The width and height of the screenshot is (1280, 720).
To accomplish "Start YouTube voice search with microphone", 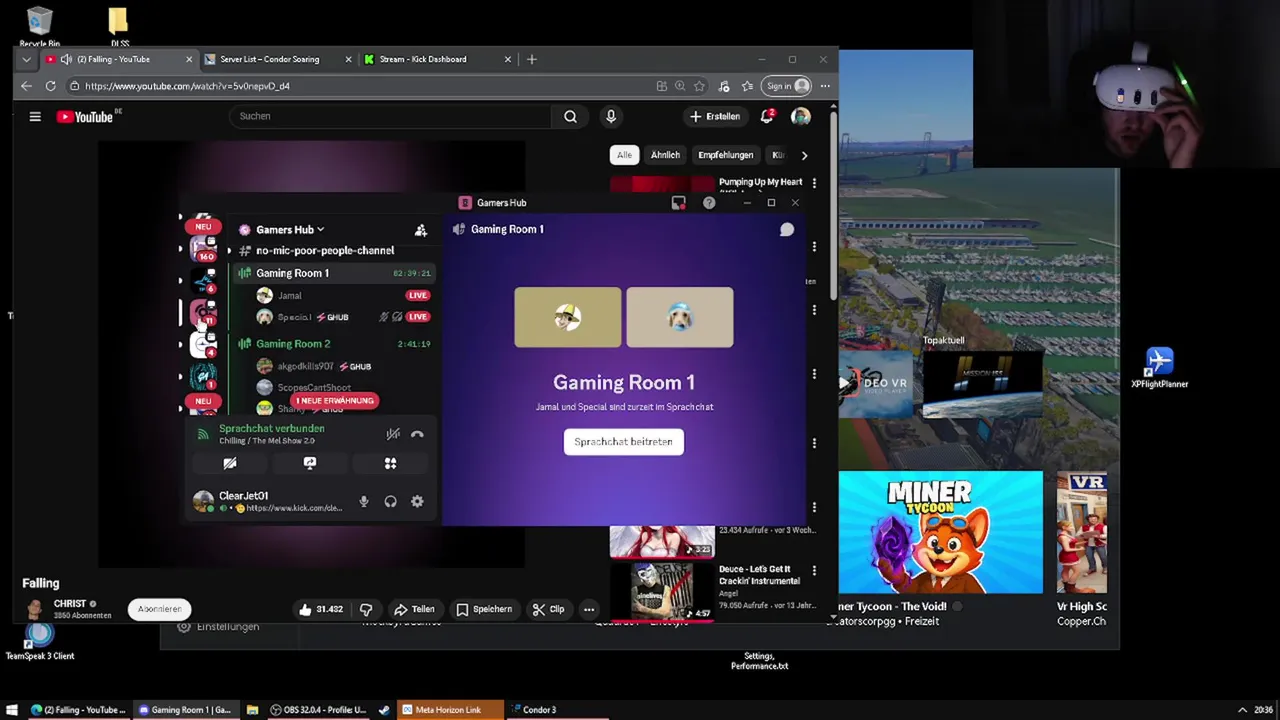I will (x=611, y=116).
